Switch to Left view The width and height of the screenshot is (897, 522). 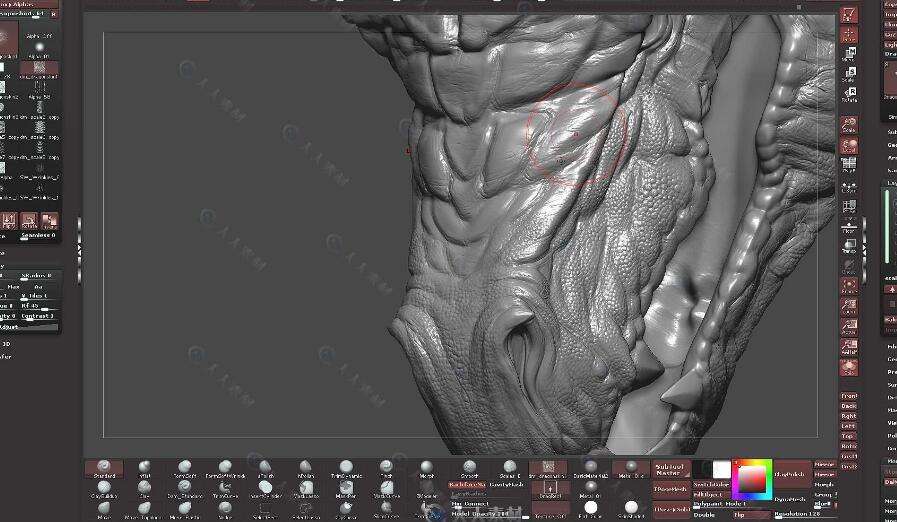click(849, 426)
